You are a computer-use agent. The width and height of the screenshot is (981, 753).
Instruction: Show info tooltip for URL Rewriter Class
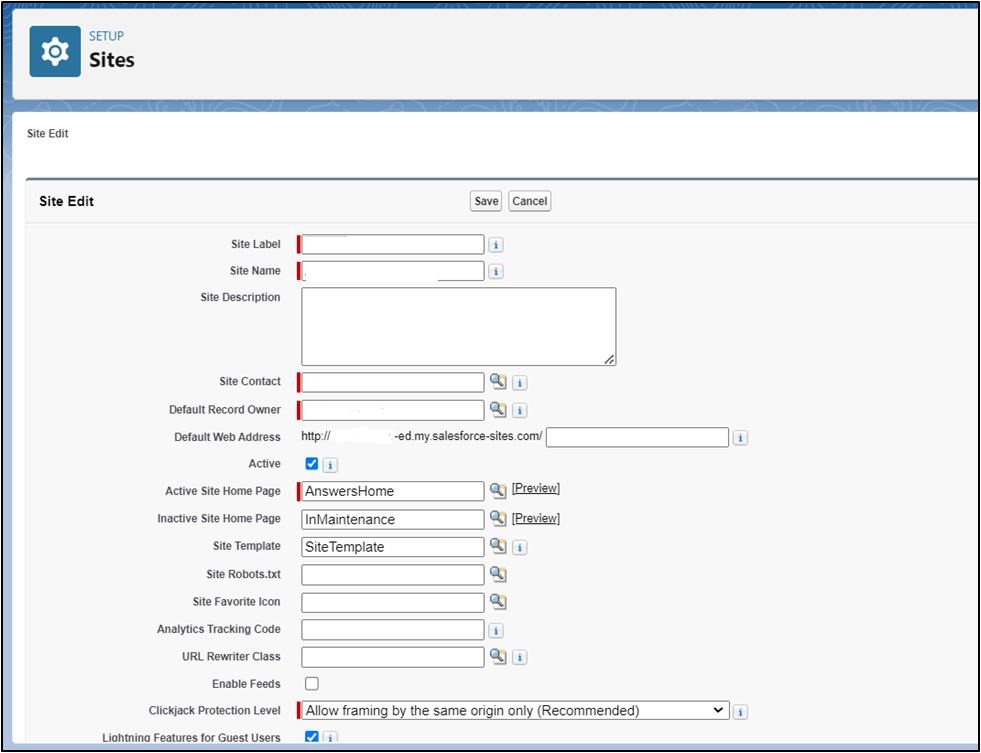point(519,657)
